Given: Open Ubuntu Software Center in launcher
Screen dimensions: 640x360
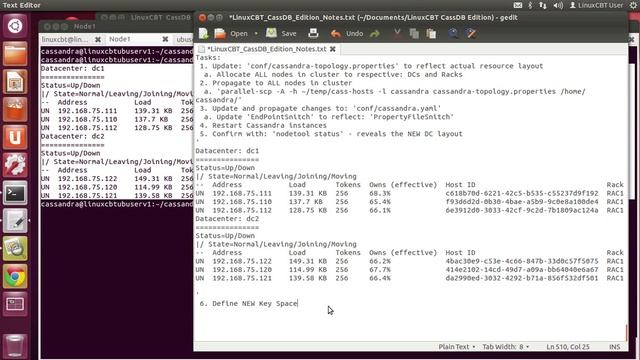Looking at the screenshot, I should [15, 109].
